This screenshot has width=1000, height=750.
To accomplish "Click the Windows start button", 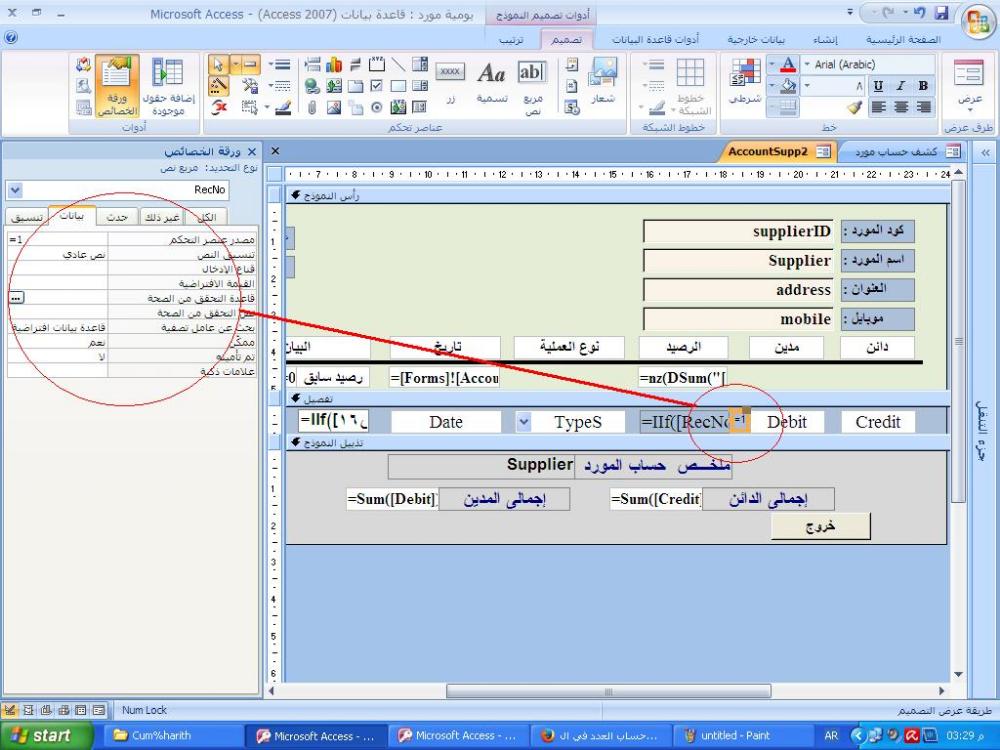I will point(45,735).
